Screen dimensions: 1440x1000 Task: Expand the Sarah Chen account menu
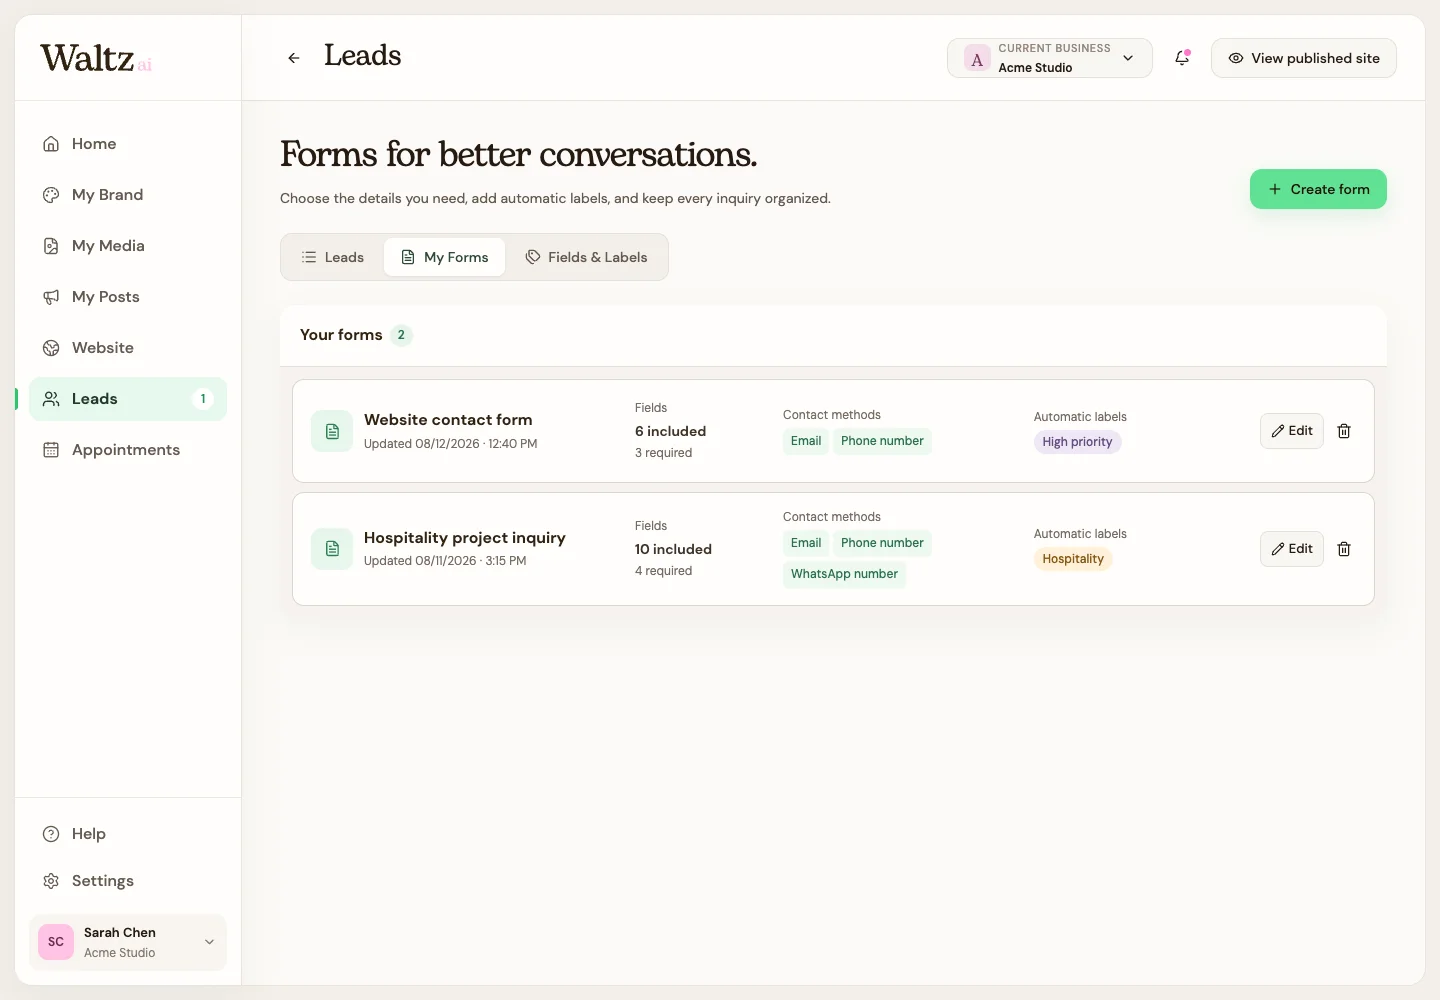tap(128, 942)
